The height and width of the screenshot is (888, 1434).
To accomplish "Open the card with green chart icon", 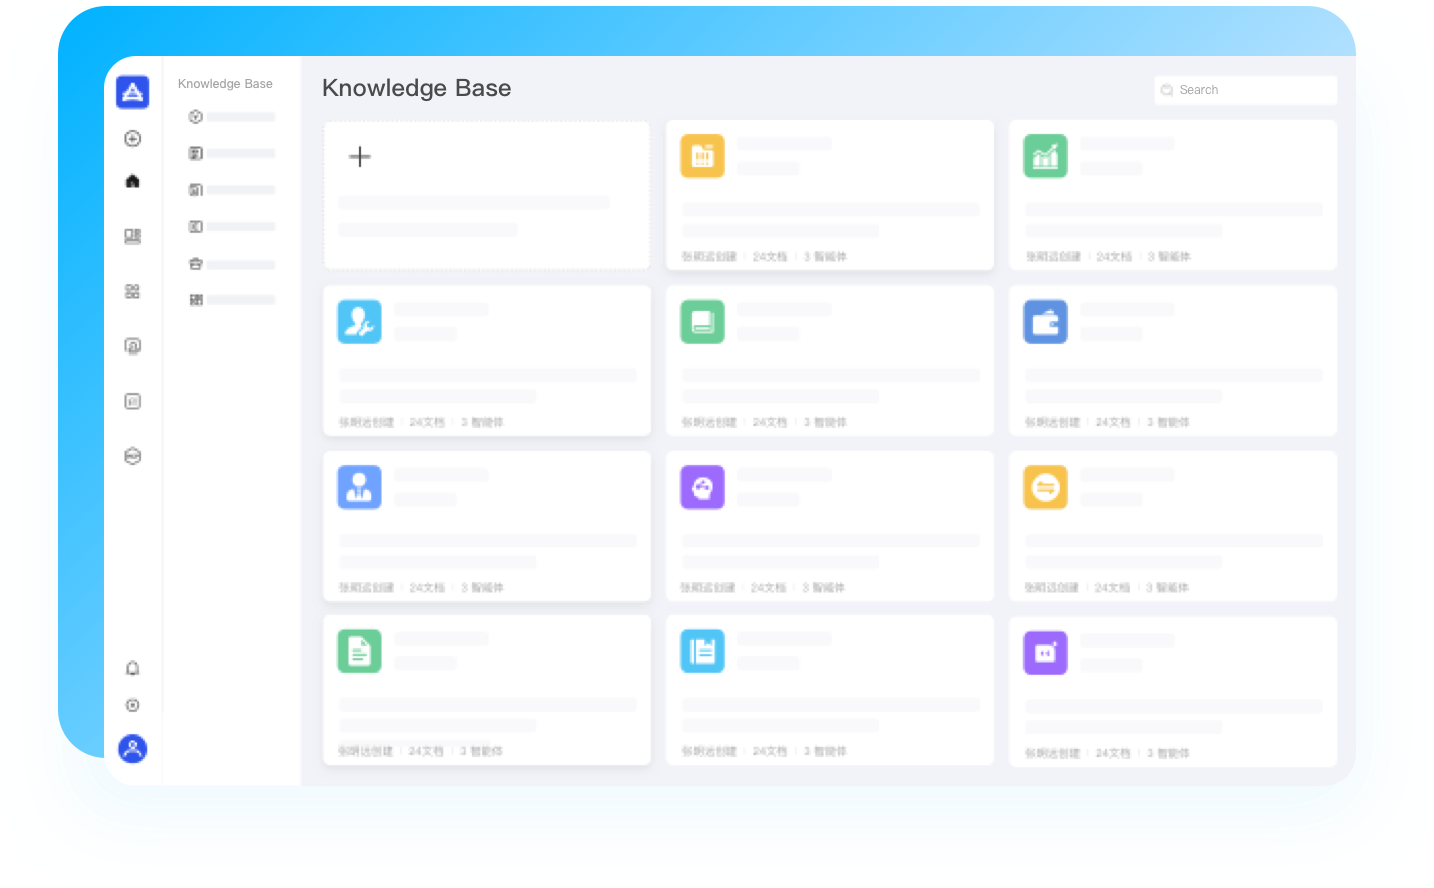I will [x=1172, y=195].
